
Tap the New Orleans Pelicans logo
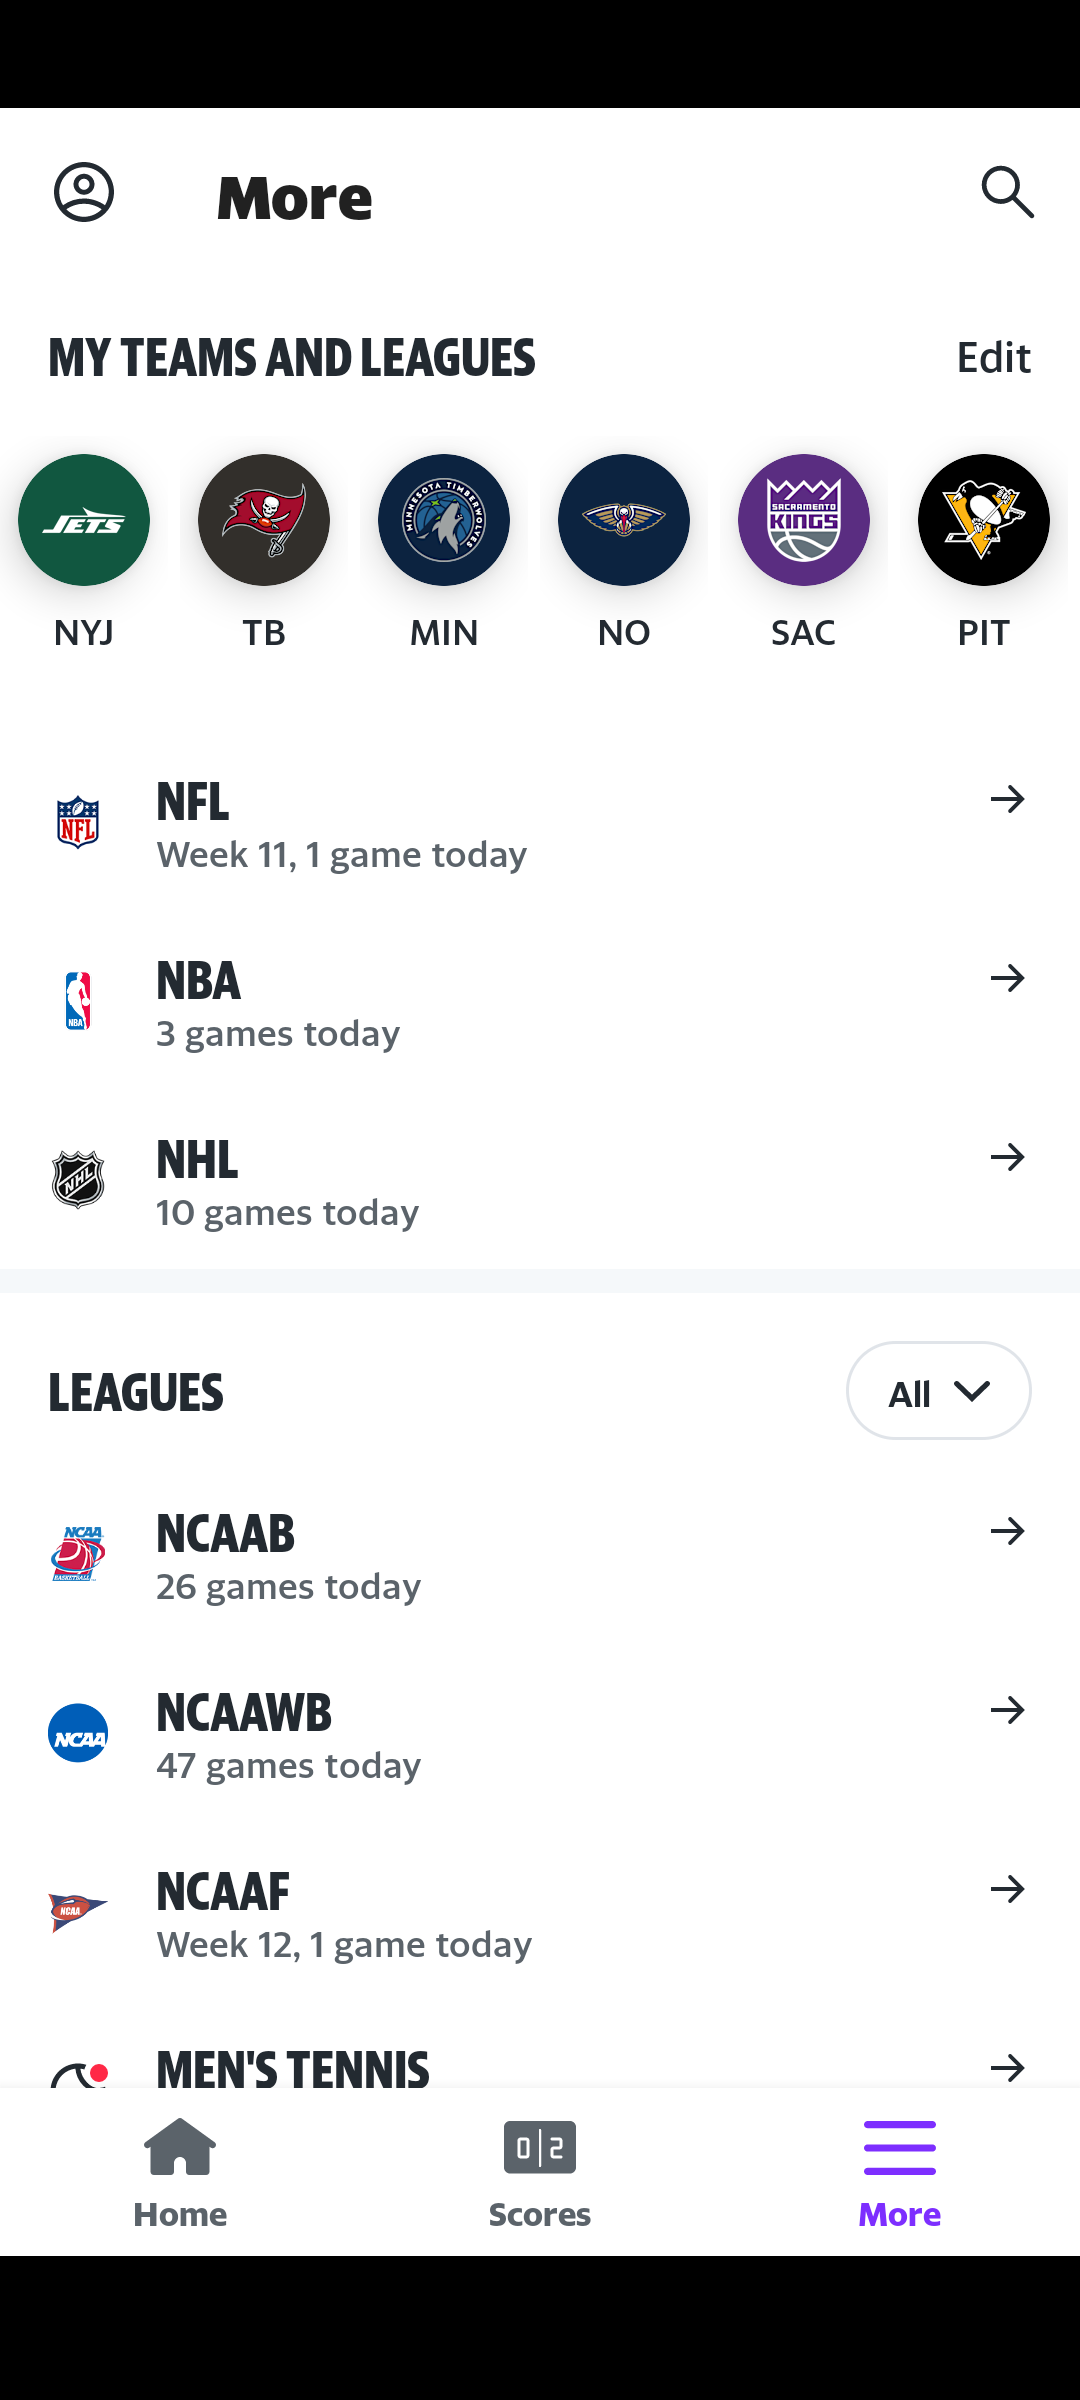624,520
